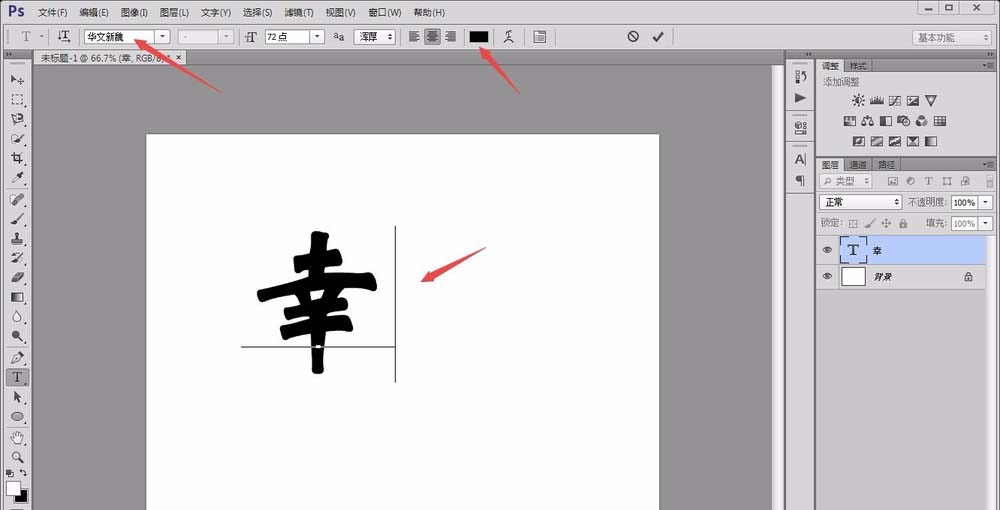Viewport: 1000px width, 510px height.
Task: Open the Paragraph panel icon
Action: [x=800, y=181]
